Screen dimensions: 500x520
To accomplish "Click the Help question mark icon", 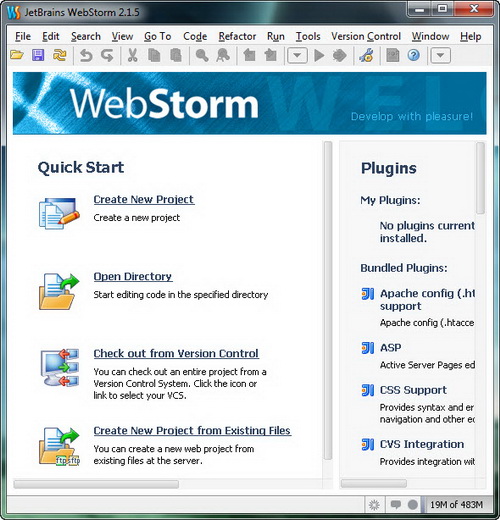I will [x=414, y=55].
